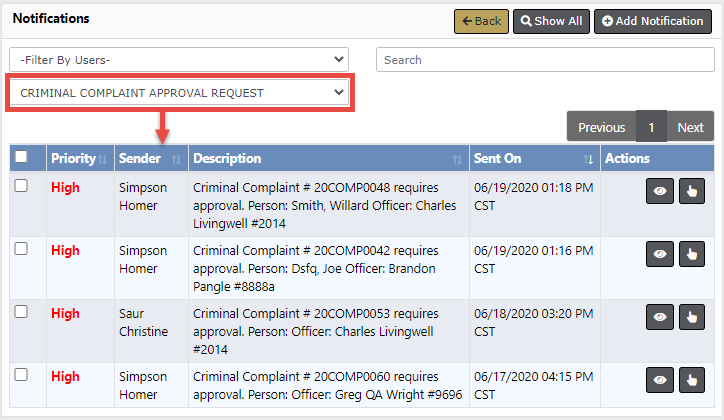
Task: Select the checkbox for Saur Christine's row
Action: click(21, 313)
